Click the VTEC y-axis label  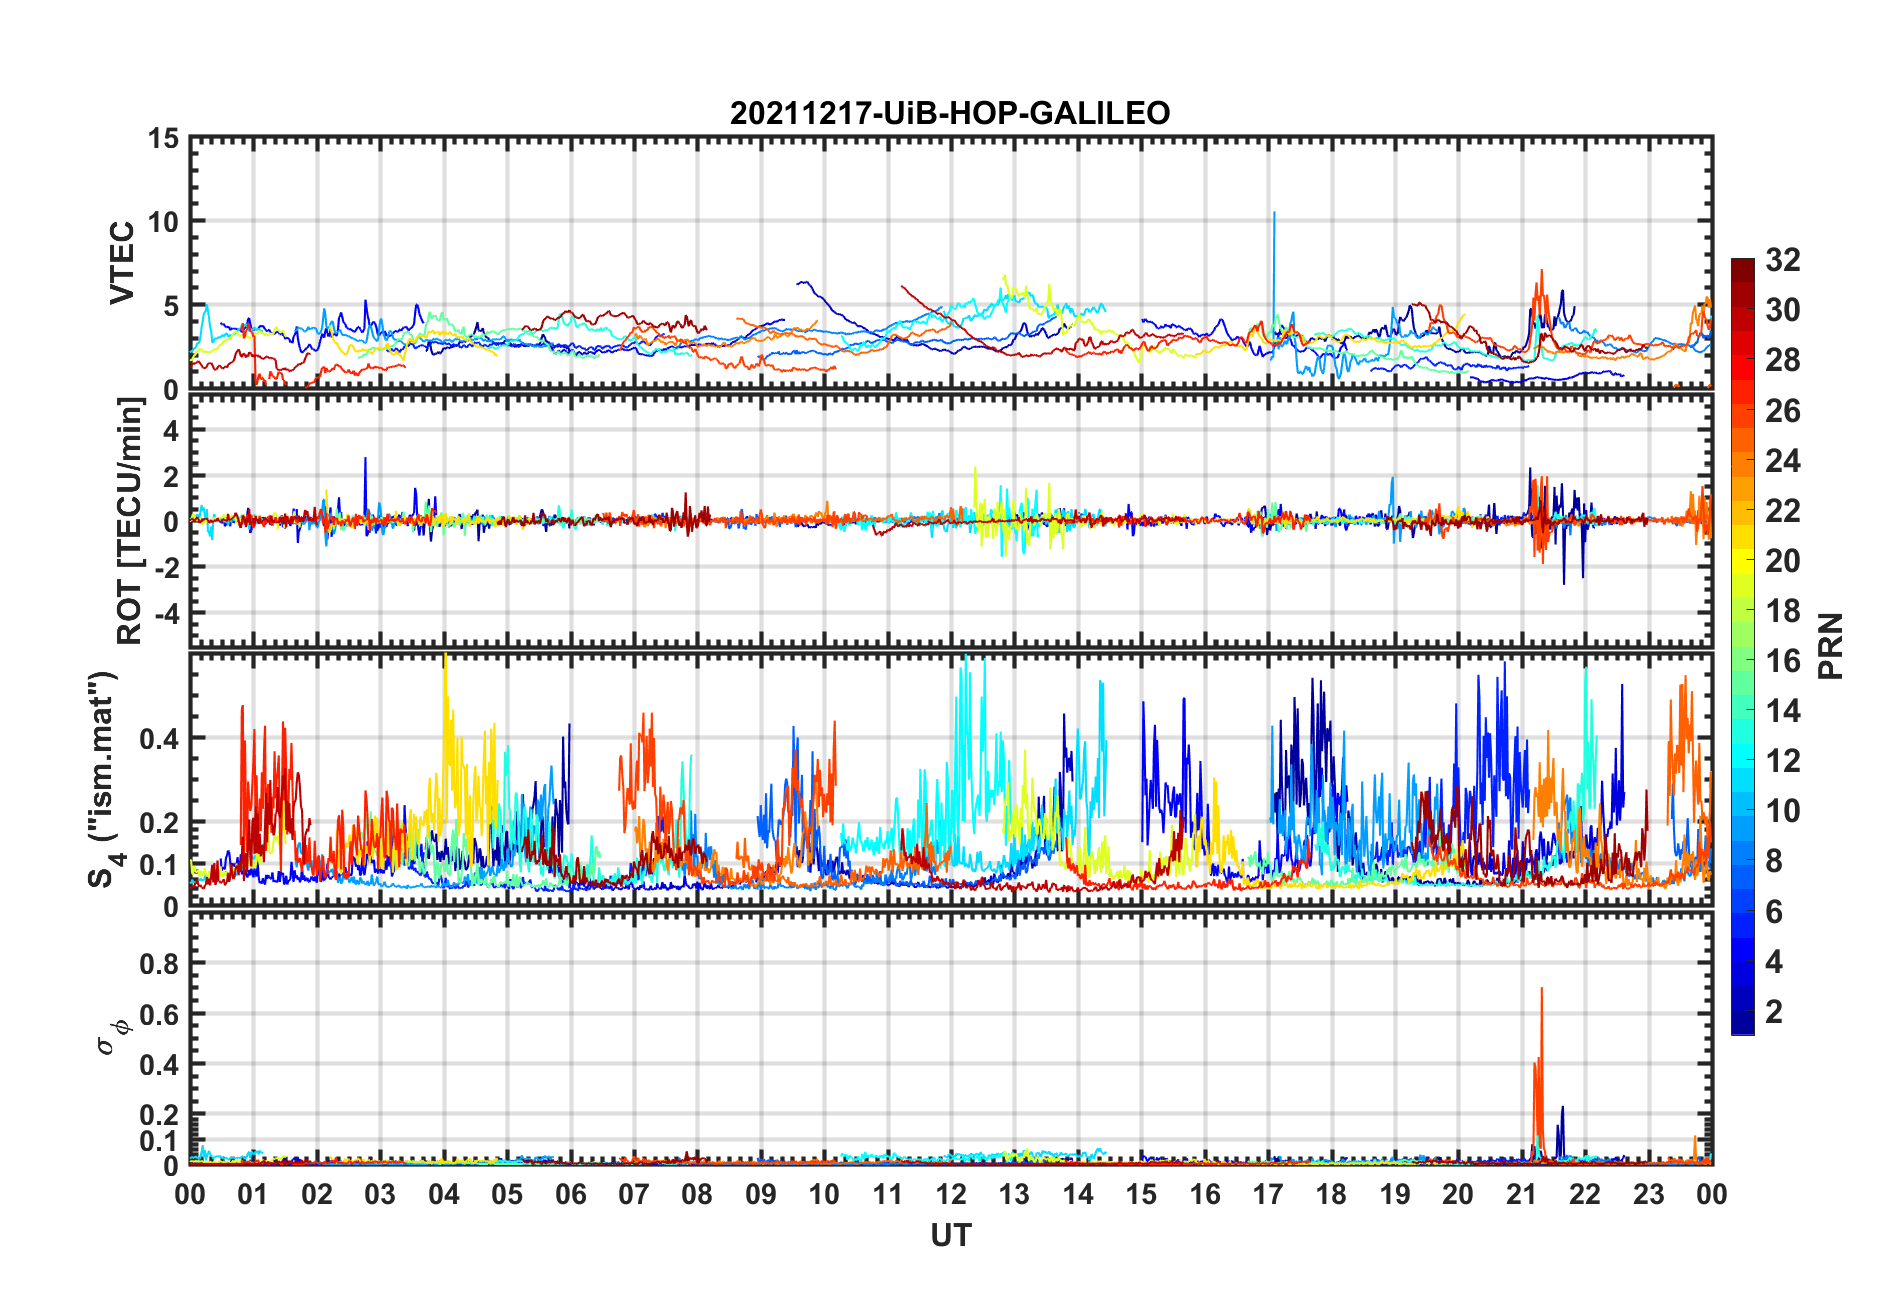[x=121, y=263]
